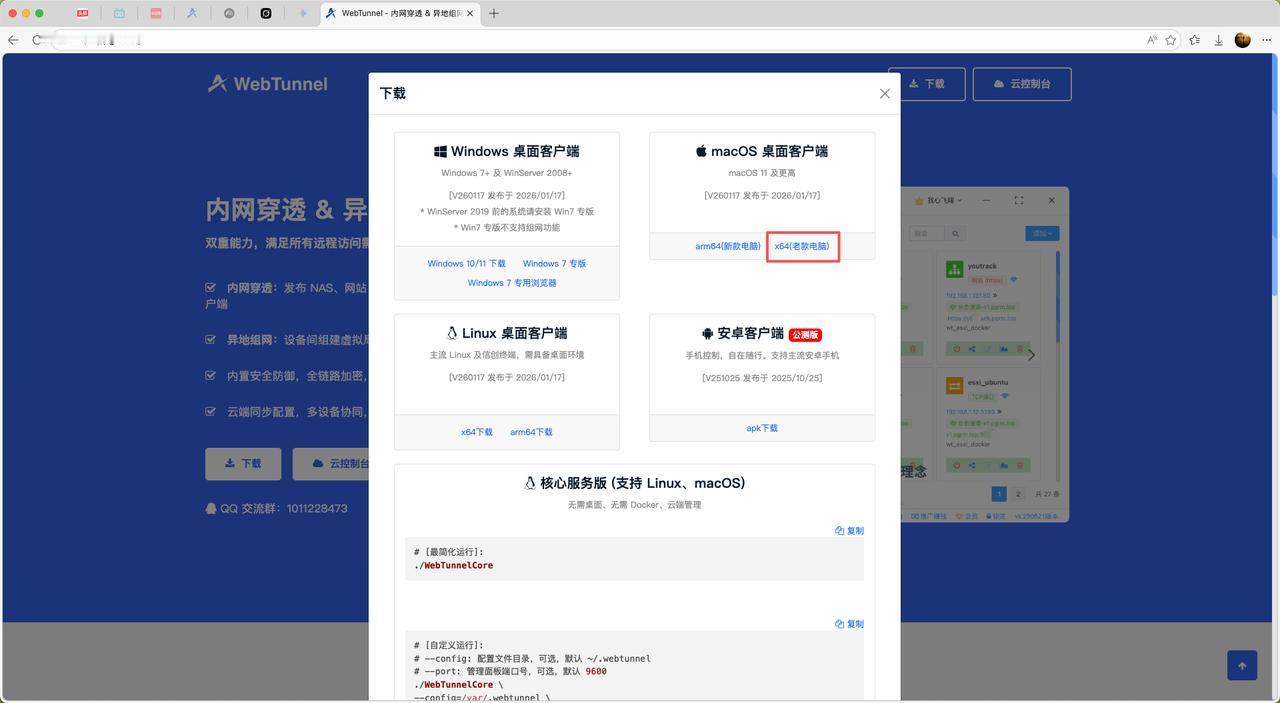Screen dimensions: 1280x703
Task: Click the download icon in the browser toolbar
Action: (x=1218, y=41)
